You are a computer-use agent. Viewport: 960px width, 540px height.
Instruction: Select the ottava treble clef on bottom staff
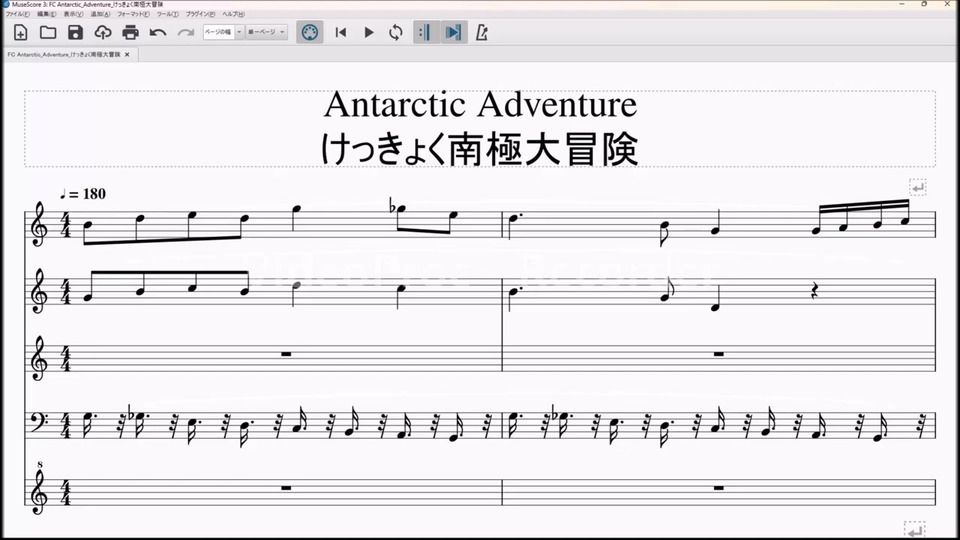[39, 490]
